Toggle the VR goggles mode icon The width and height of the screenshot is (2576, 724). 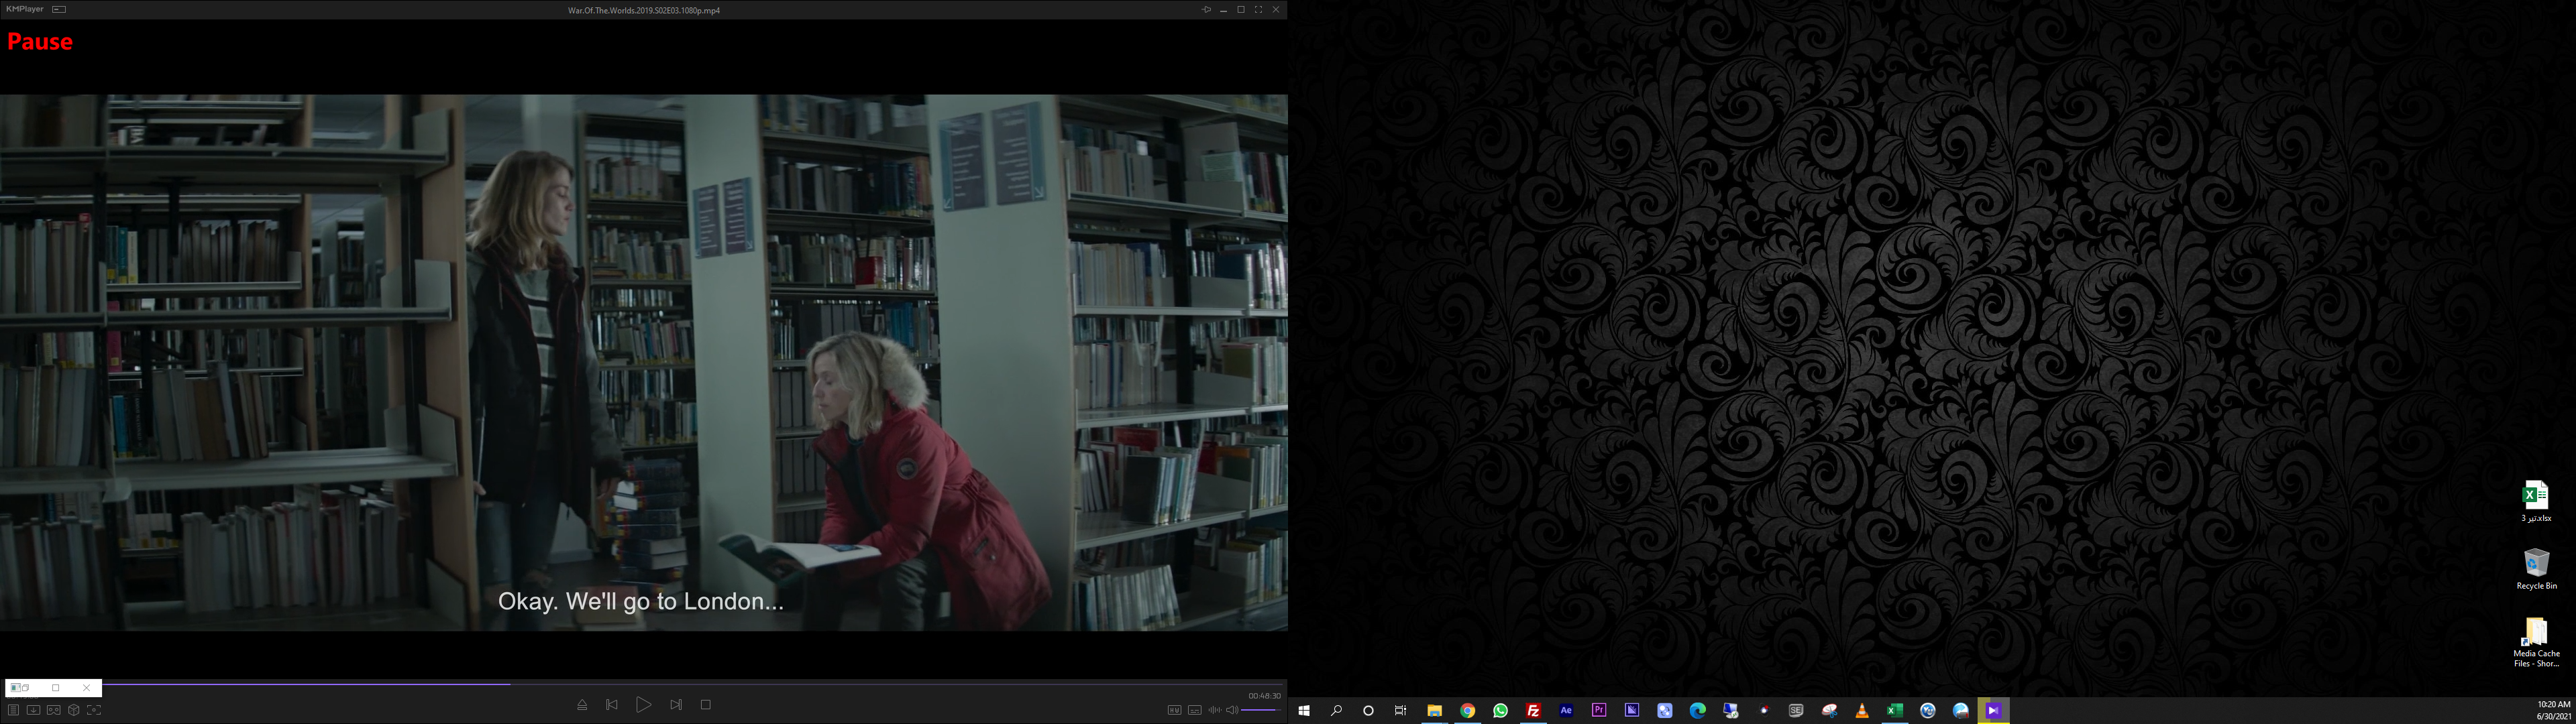coord(54,710)
